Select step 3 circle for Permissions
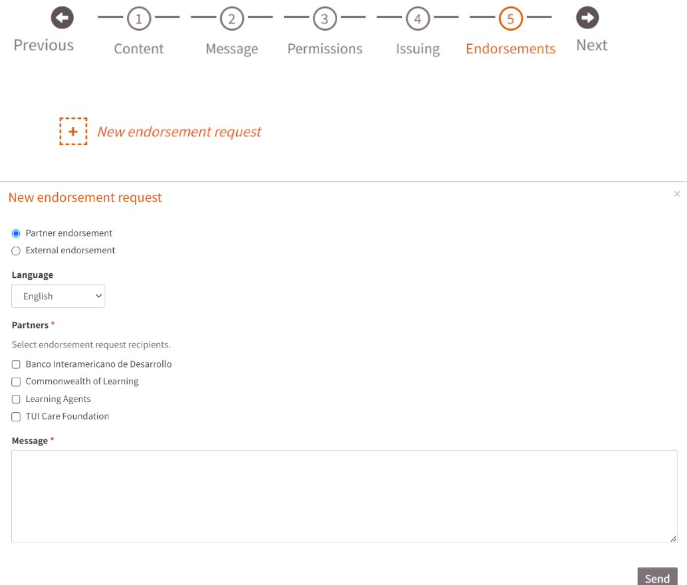Screen dimensions: 687x585 (x=325, y=19)
